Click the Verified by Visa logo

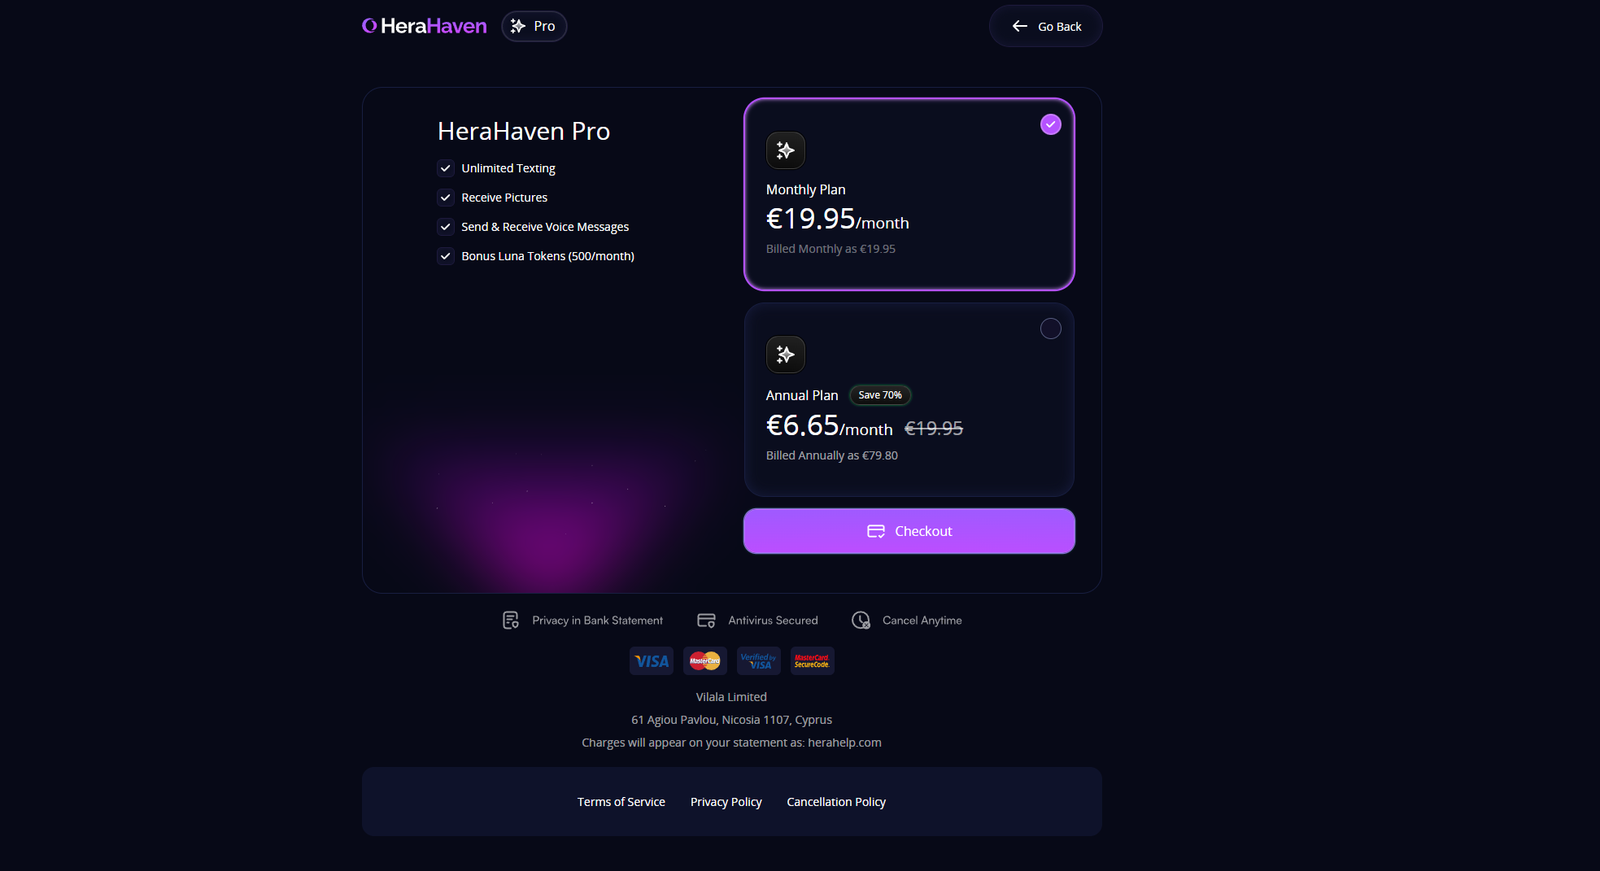(758, 661)
